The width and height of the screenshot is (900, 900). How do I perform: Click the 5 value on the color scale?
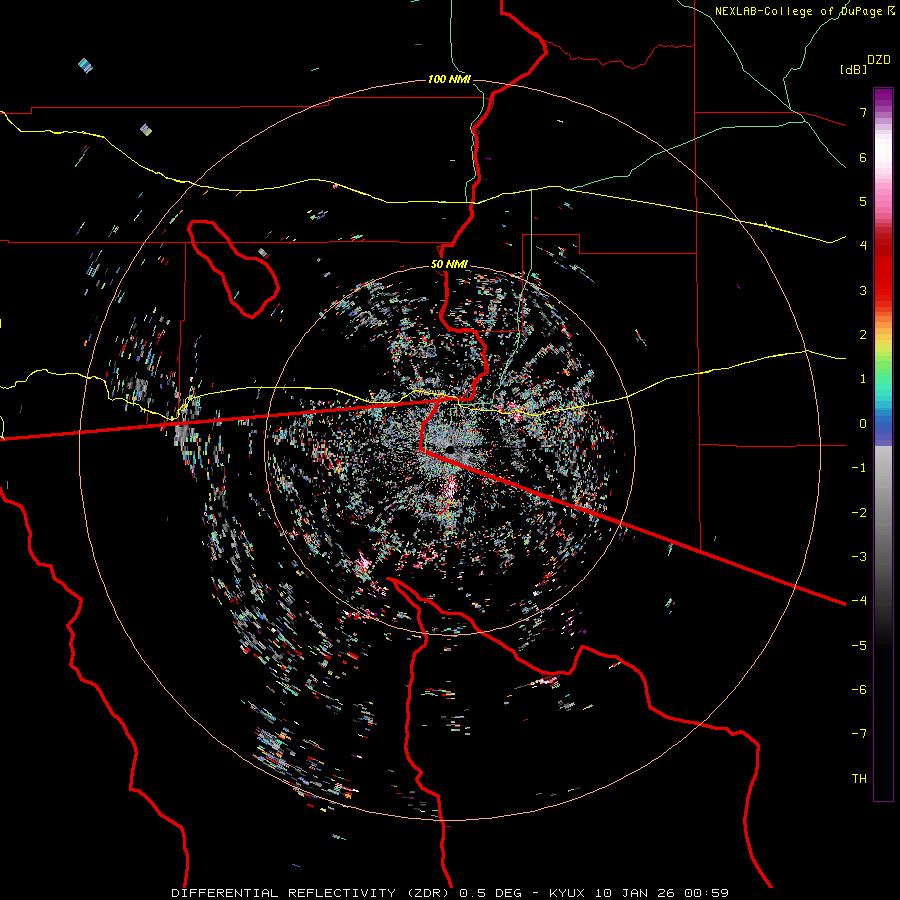(863, 201)
